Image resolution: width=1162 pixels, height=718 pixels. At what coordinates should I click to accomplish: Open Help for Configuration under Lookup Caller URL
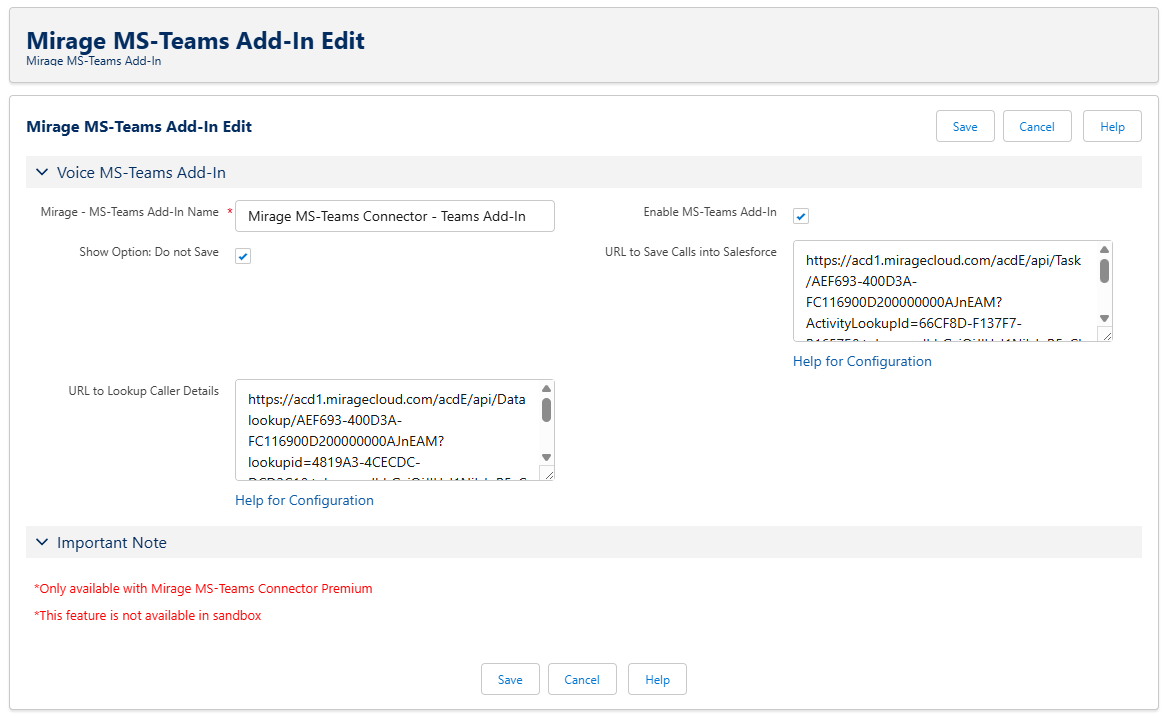click(x=304, y=500)
